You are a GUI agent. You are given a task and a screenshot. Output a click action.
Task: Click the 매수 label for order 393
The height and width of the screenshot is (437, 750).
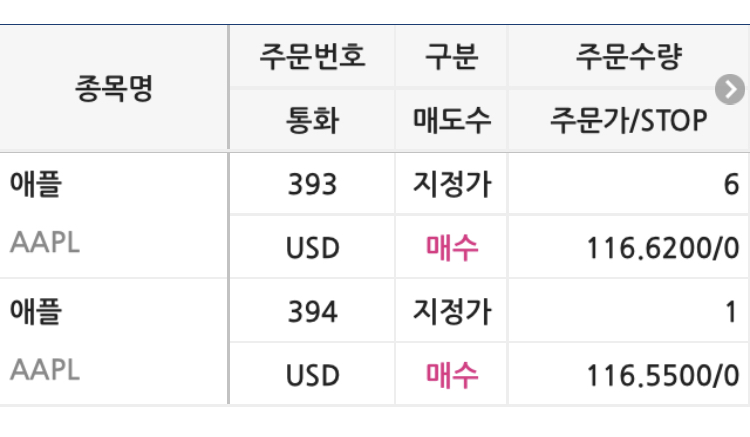click(x=451, y=246)
